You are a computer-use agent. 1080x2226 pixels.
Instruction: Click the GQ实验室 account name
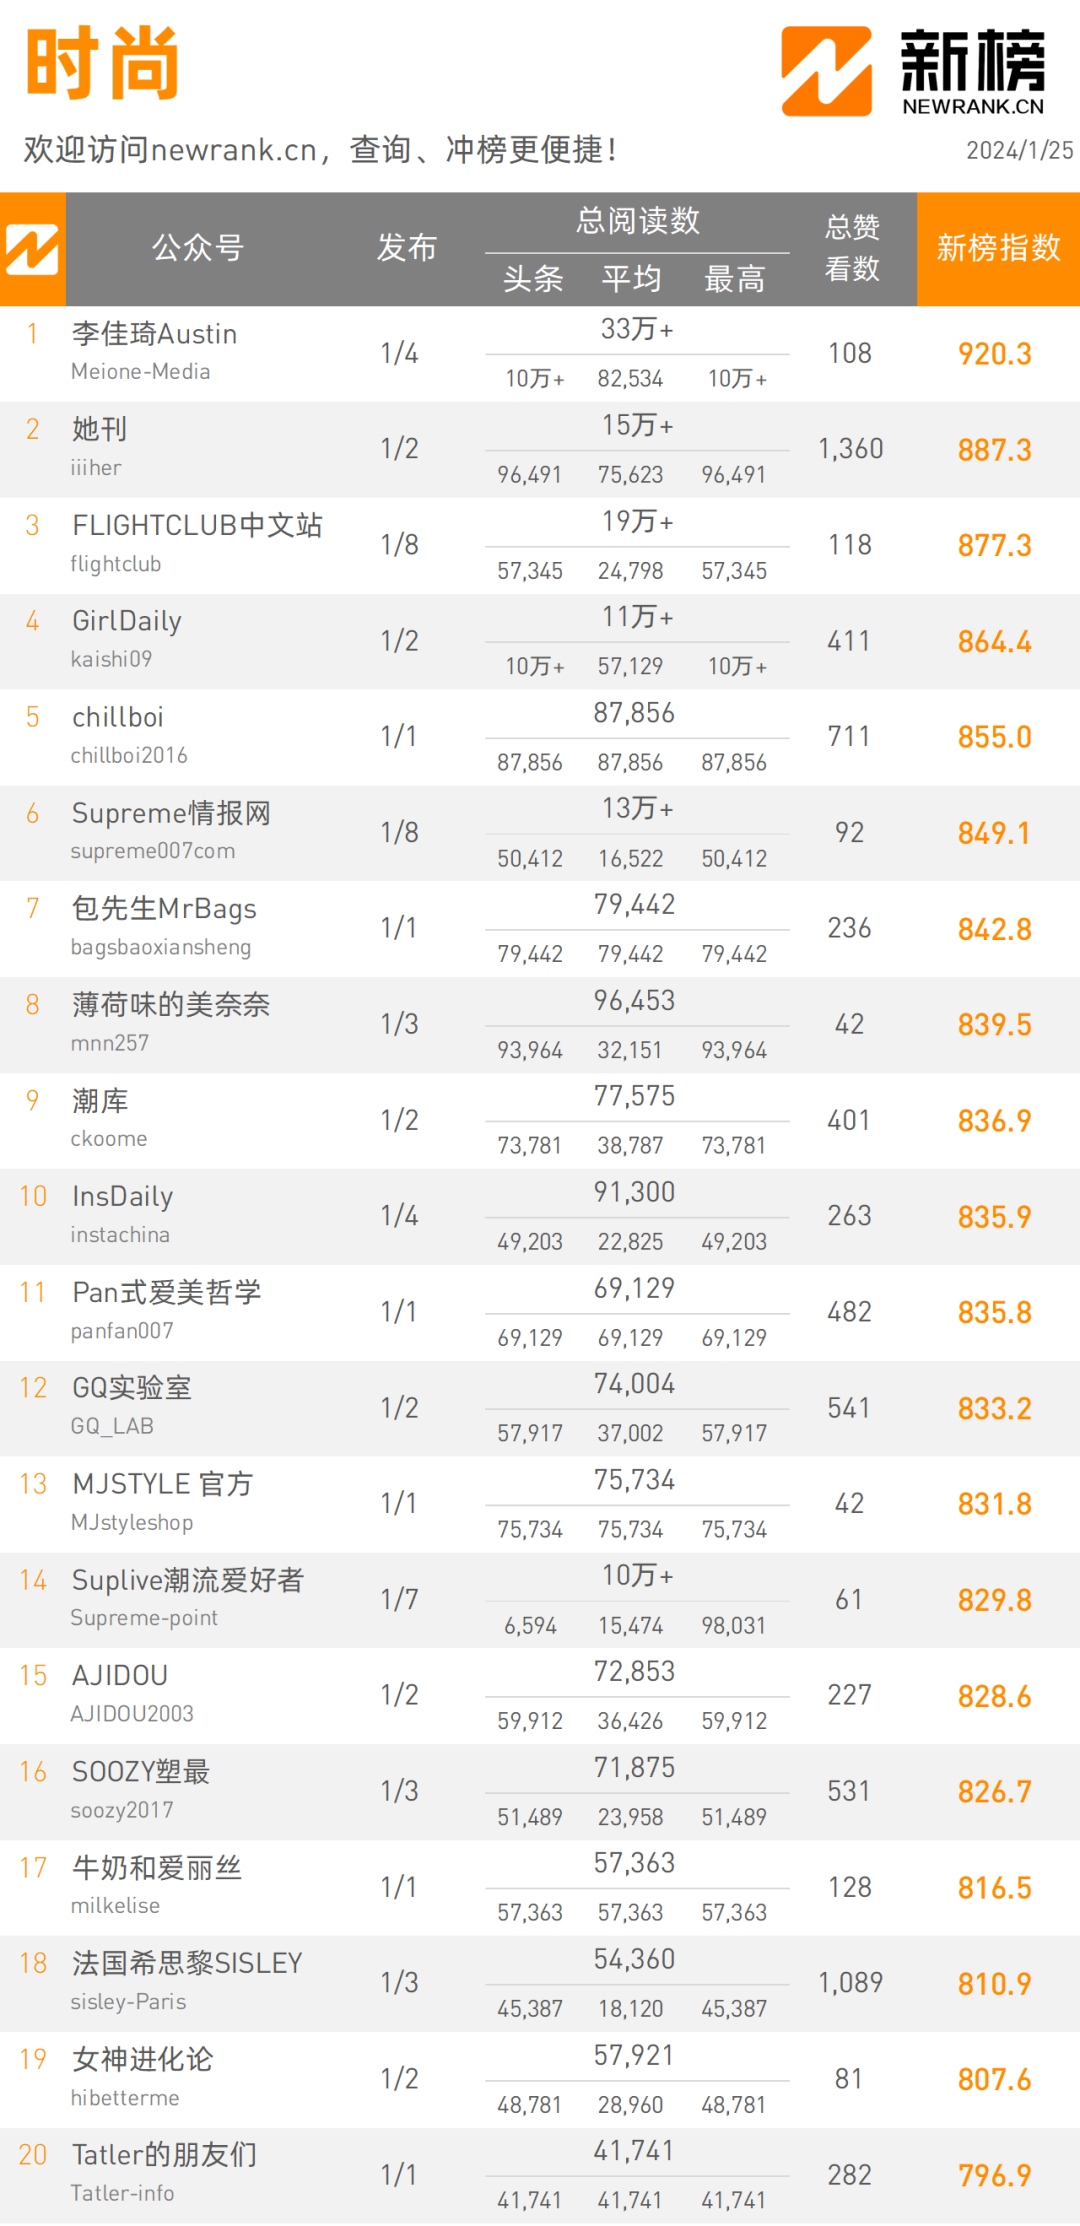pyautogui.click(x=132, y=1388)
